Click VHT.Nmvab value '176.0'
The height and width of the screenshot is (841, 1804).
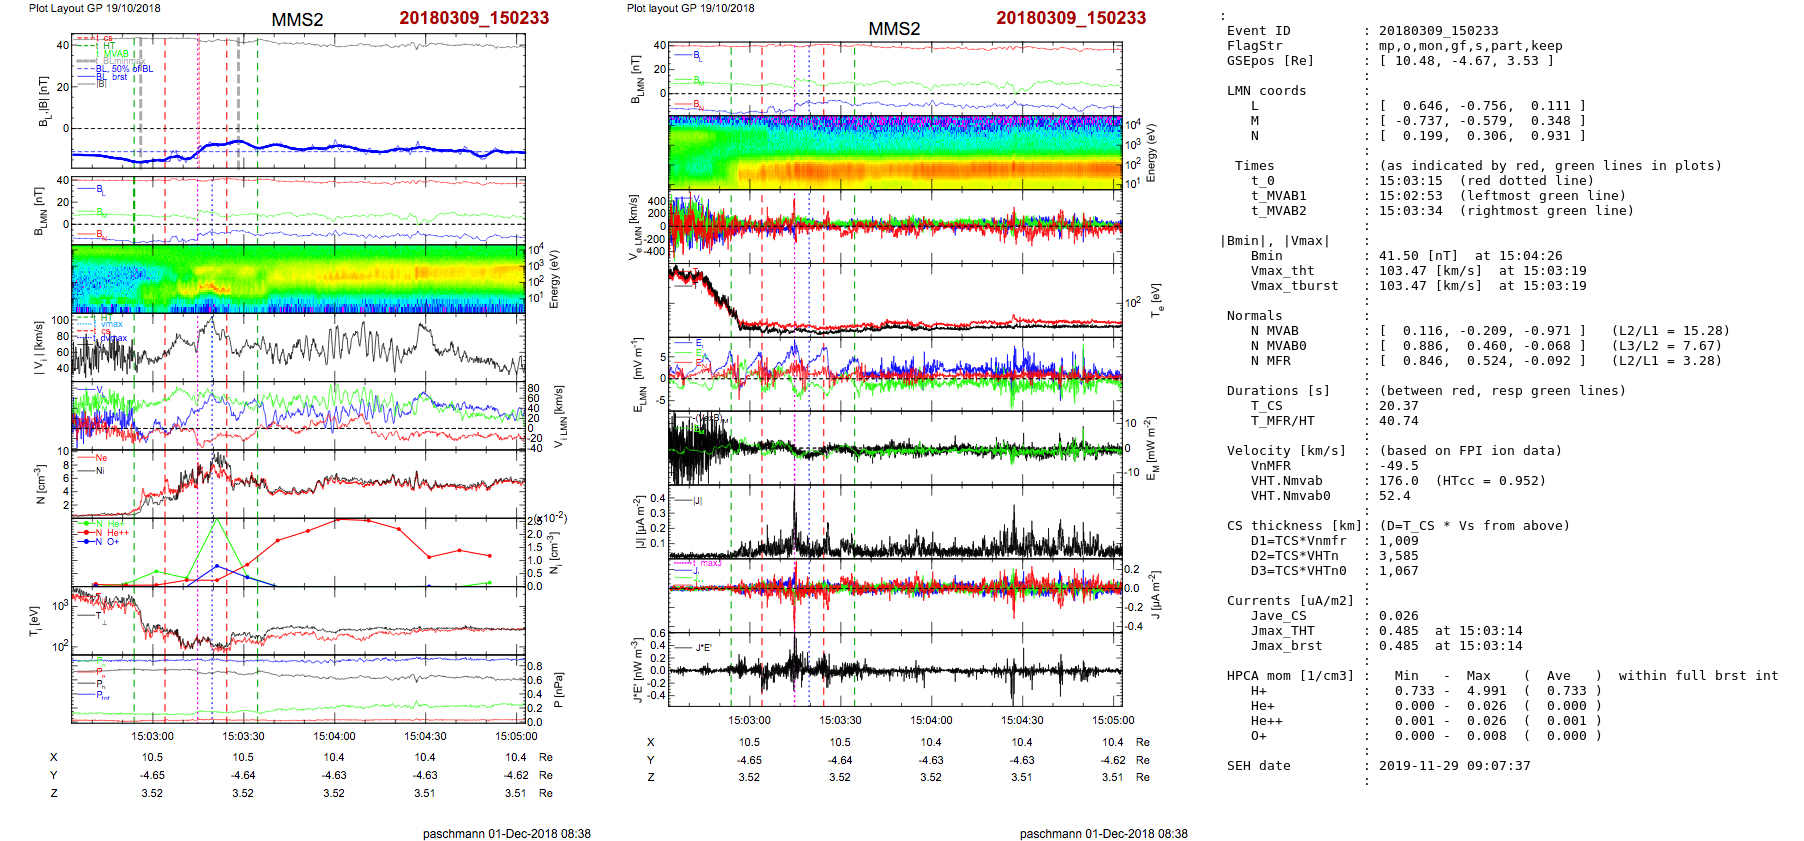1398,481
